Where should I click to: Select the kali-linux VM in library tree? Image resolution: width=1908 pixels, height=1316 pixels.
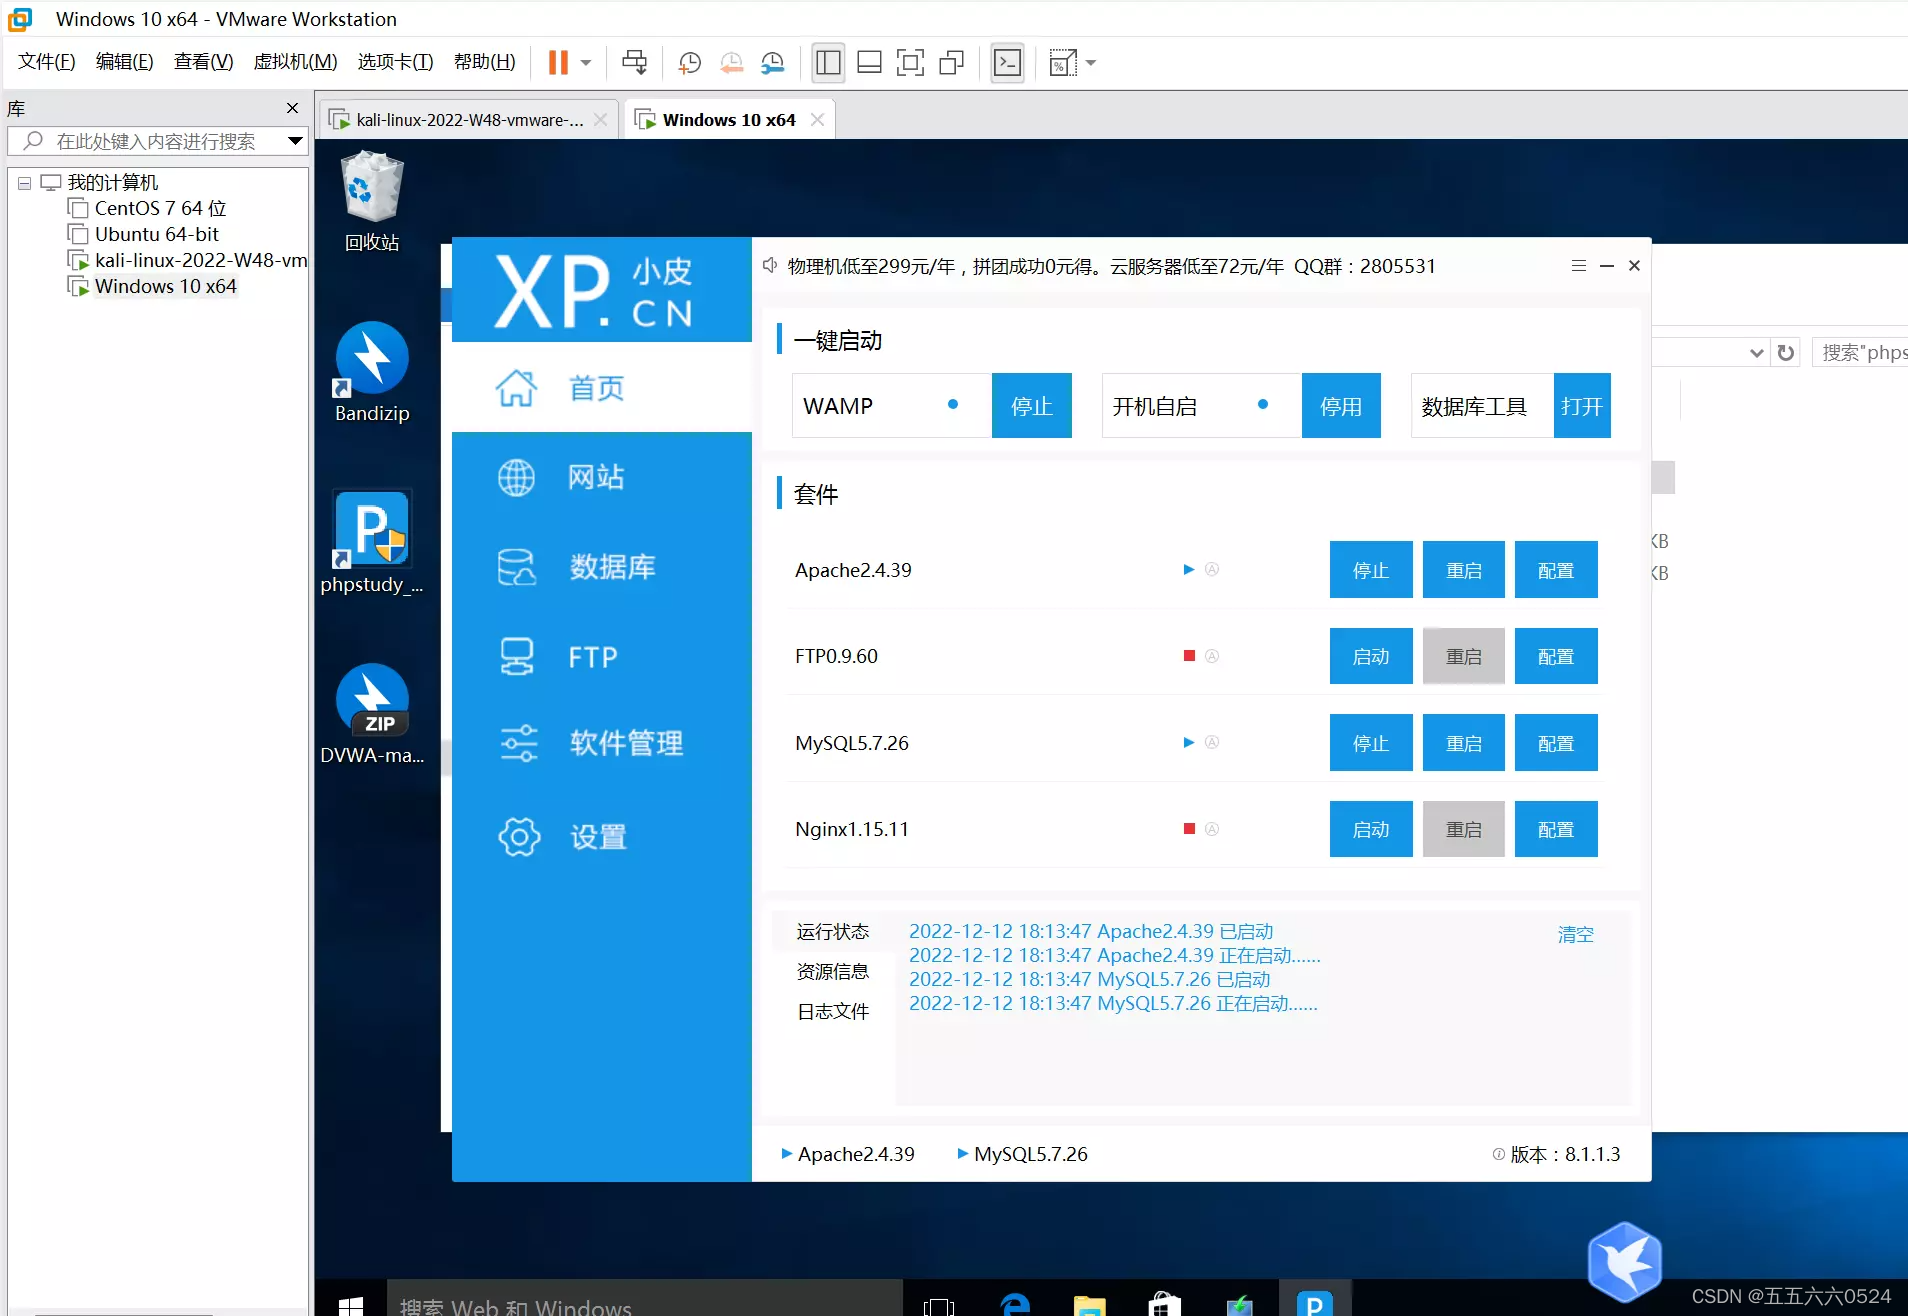(200, 260)
